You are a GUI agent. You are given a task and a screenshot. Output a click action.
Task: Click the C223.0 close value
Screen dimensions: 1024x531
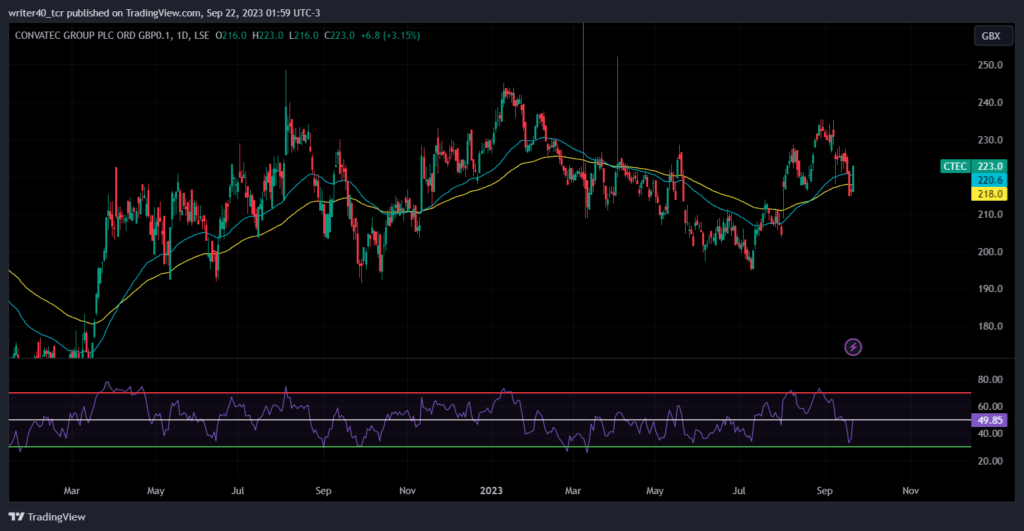pyautogui.click(x=340, y=35)
